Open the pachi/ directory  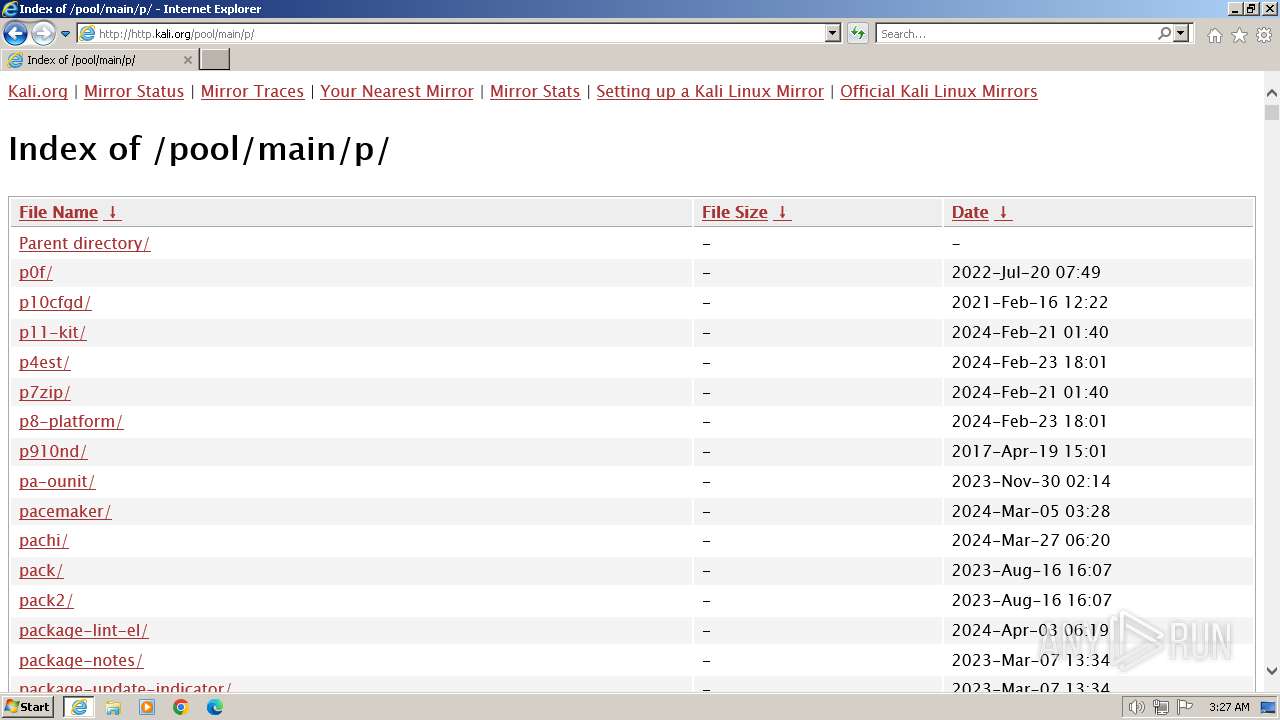44,540
